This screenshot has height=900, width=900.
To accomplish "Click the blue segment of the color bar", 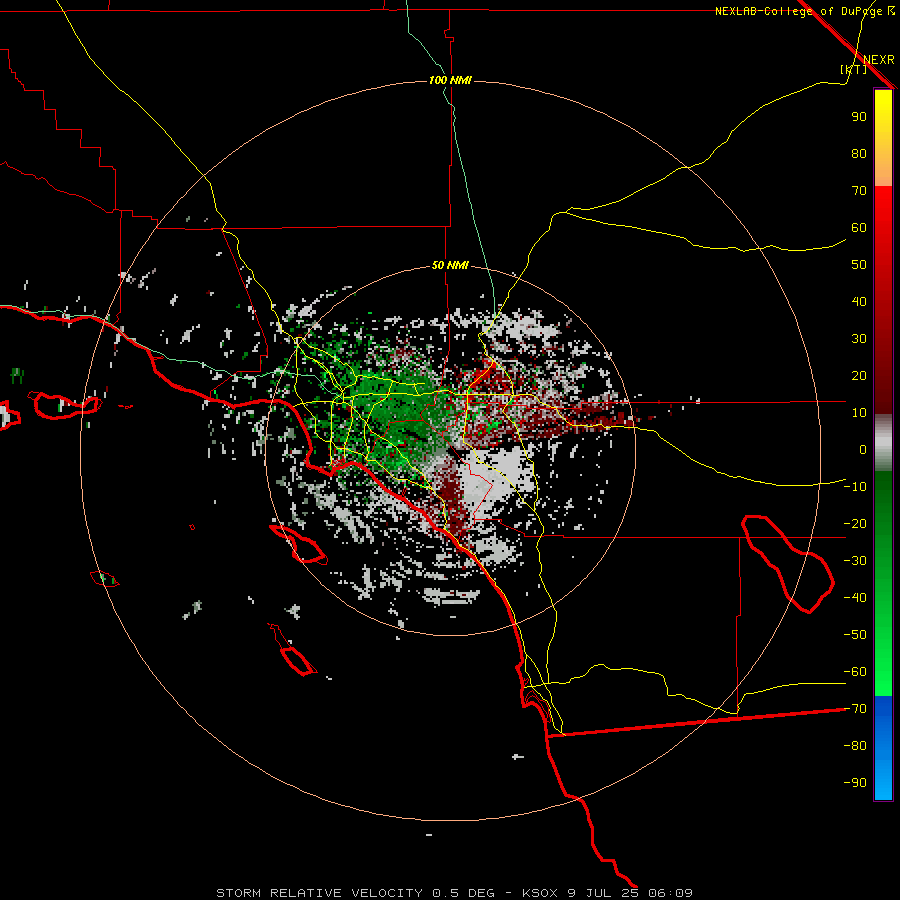I will click(883, 747).
